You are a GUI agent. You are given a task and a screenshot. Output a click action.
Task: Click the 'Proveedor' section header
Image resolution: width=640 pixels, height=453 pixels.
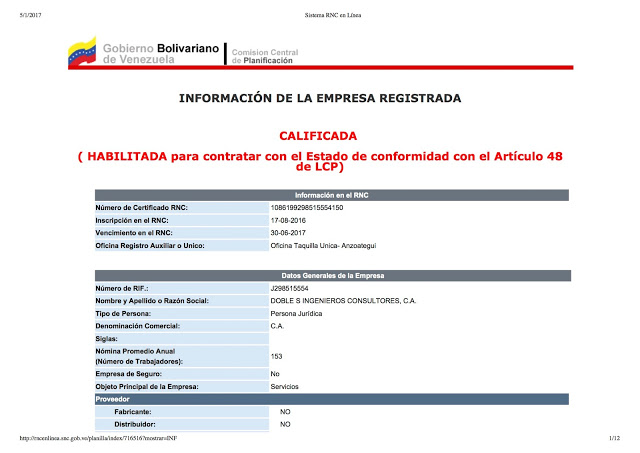[x=332, y=399]
